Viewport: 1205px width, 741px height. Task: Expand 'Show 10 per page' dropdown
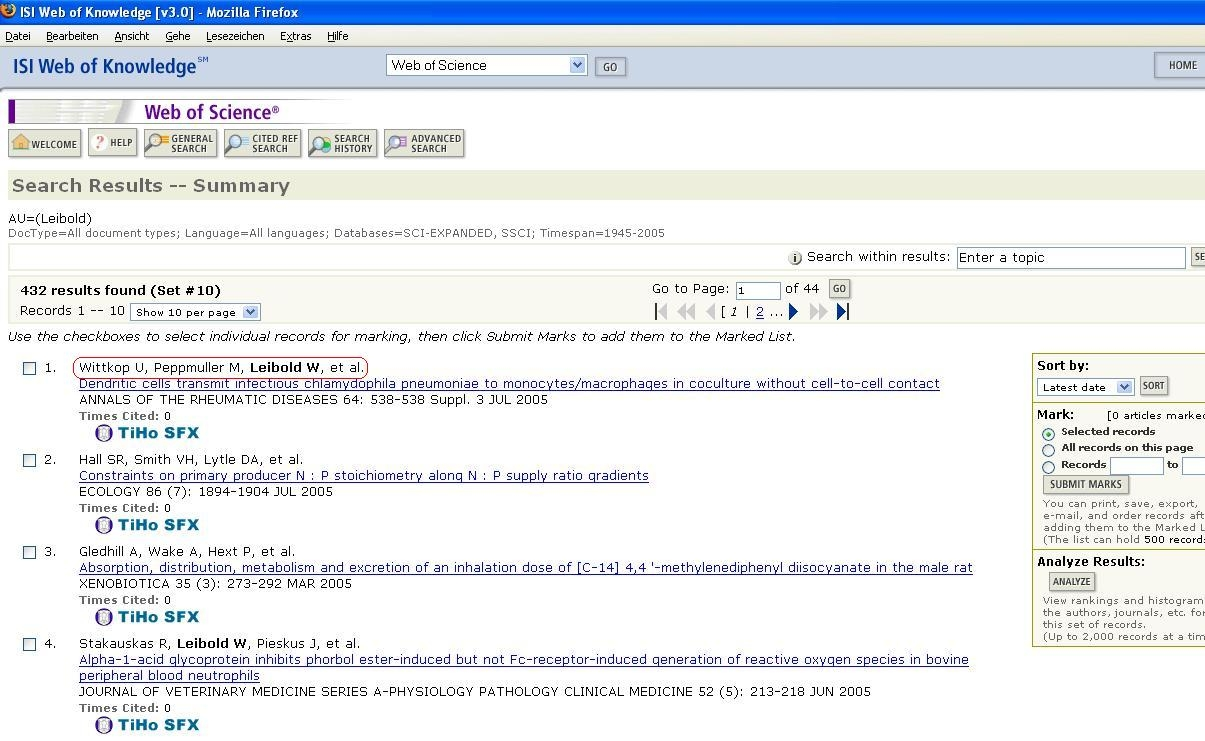point(195,312)
